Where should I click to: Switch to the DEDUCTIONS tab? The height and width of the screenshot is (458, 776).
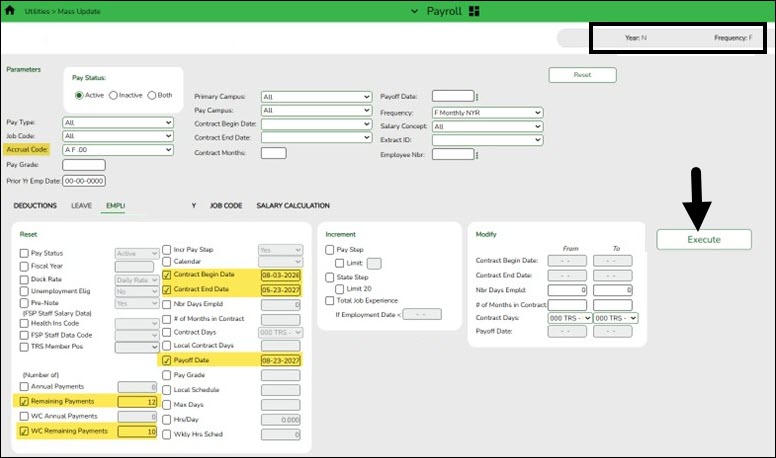[x=37, y=205]
